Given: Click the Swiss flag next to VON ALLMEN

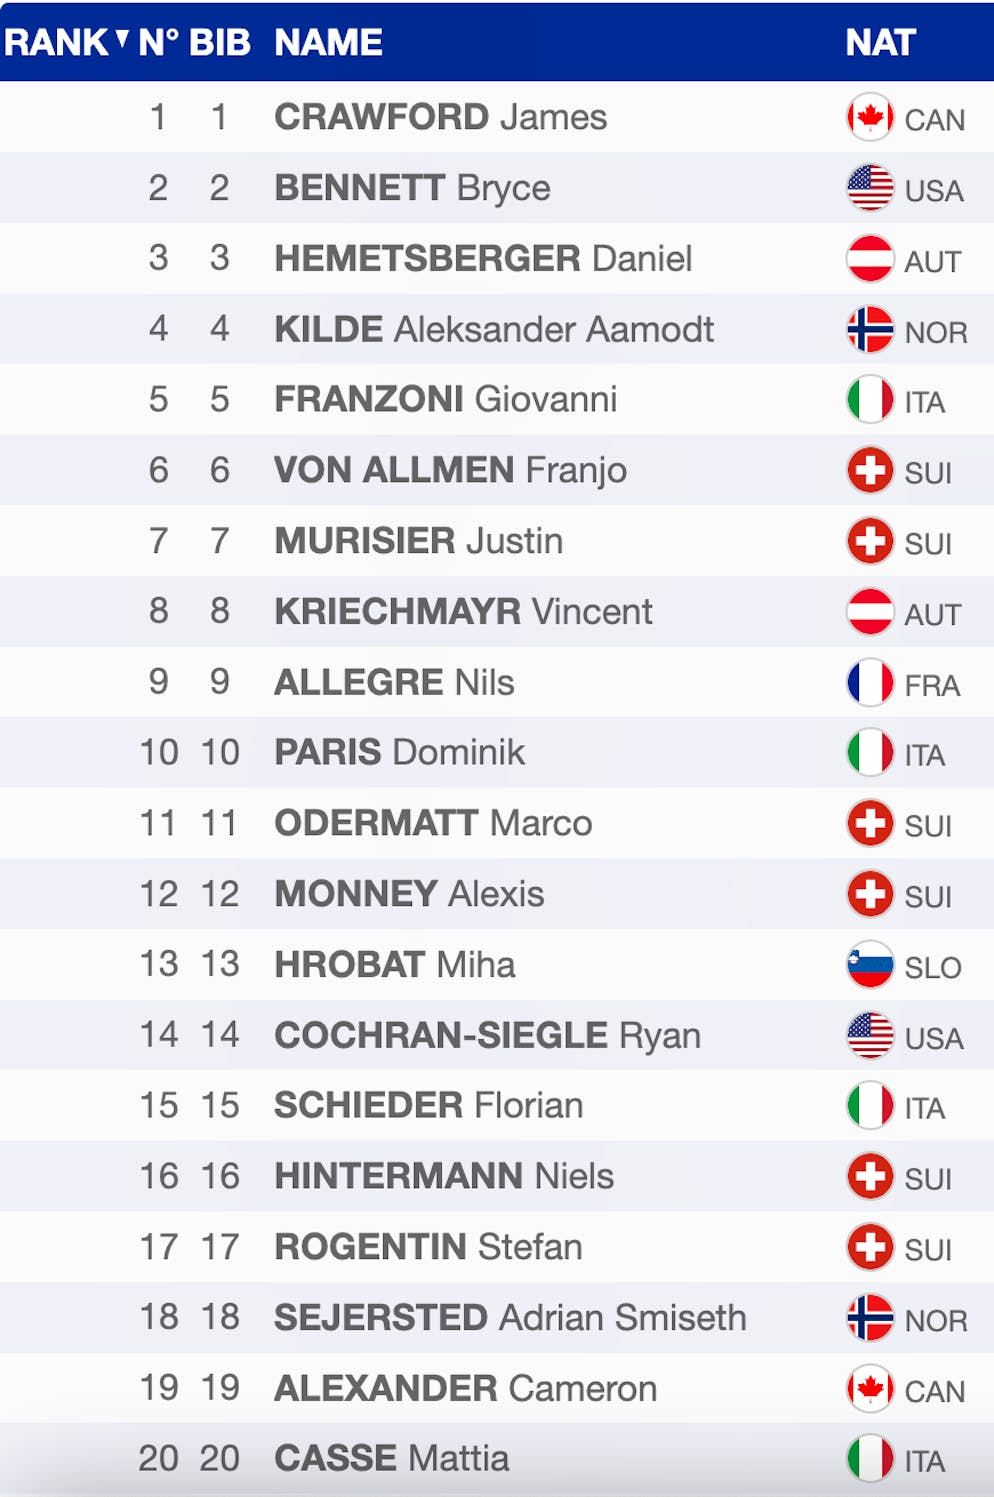Looking at the screenshot, I should coord(869,470).
